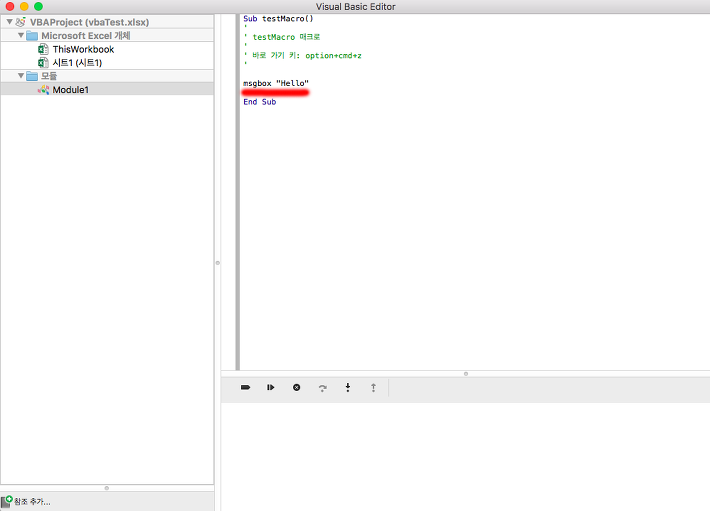Click the 참조 추가... button
Screen dimensions: 710x511
(x=26, y=501)
